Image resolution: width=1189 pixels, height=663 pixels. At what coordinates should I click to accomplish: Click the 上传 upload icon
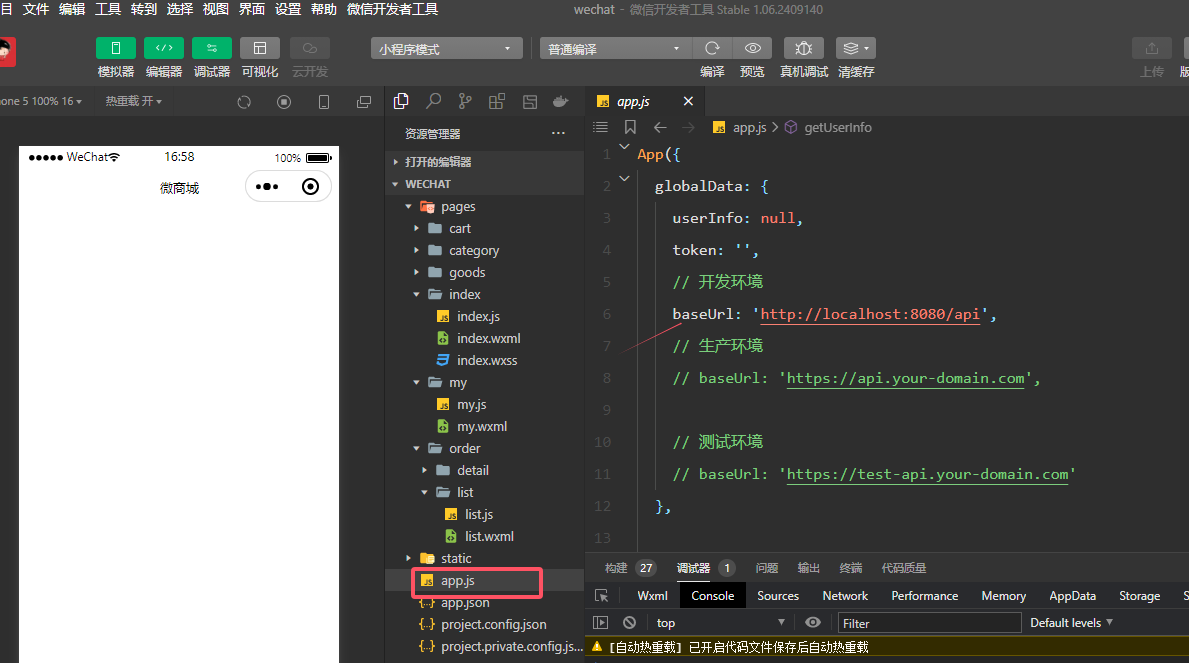pyautogui.click(x=1152, y=48)
